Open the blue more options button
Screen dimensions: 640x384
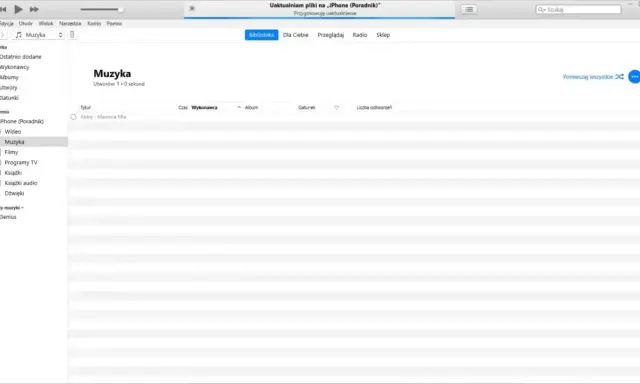[634, 77]
